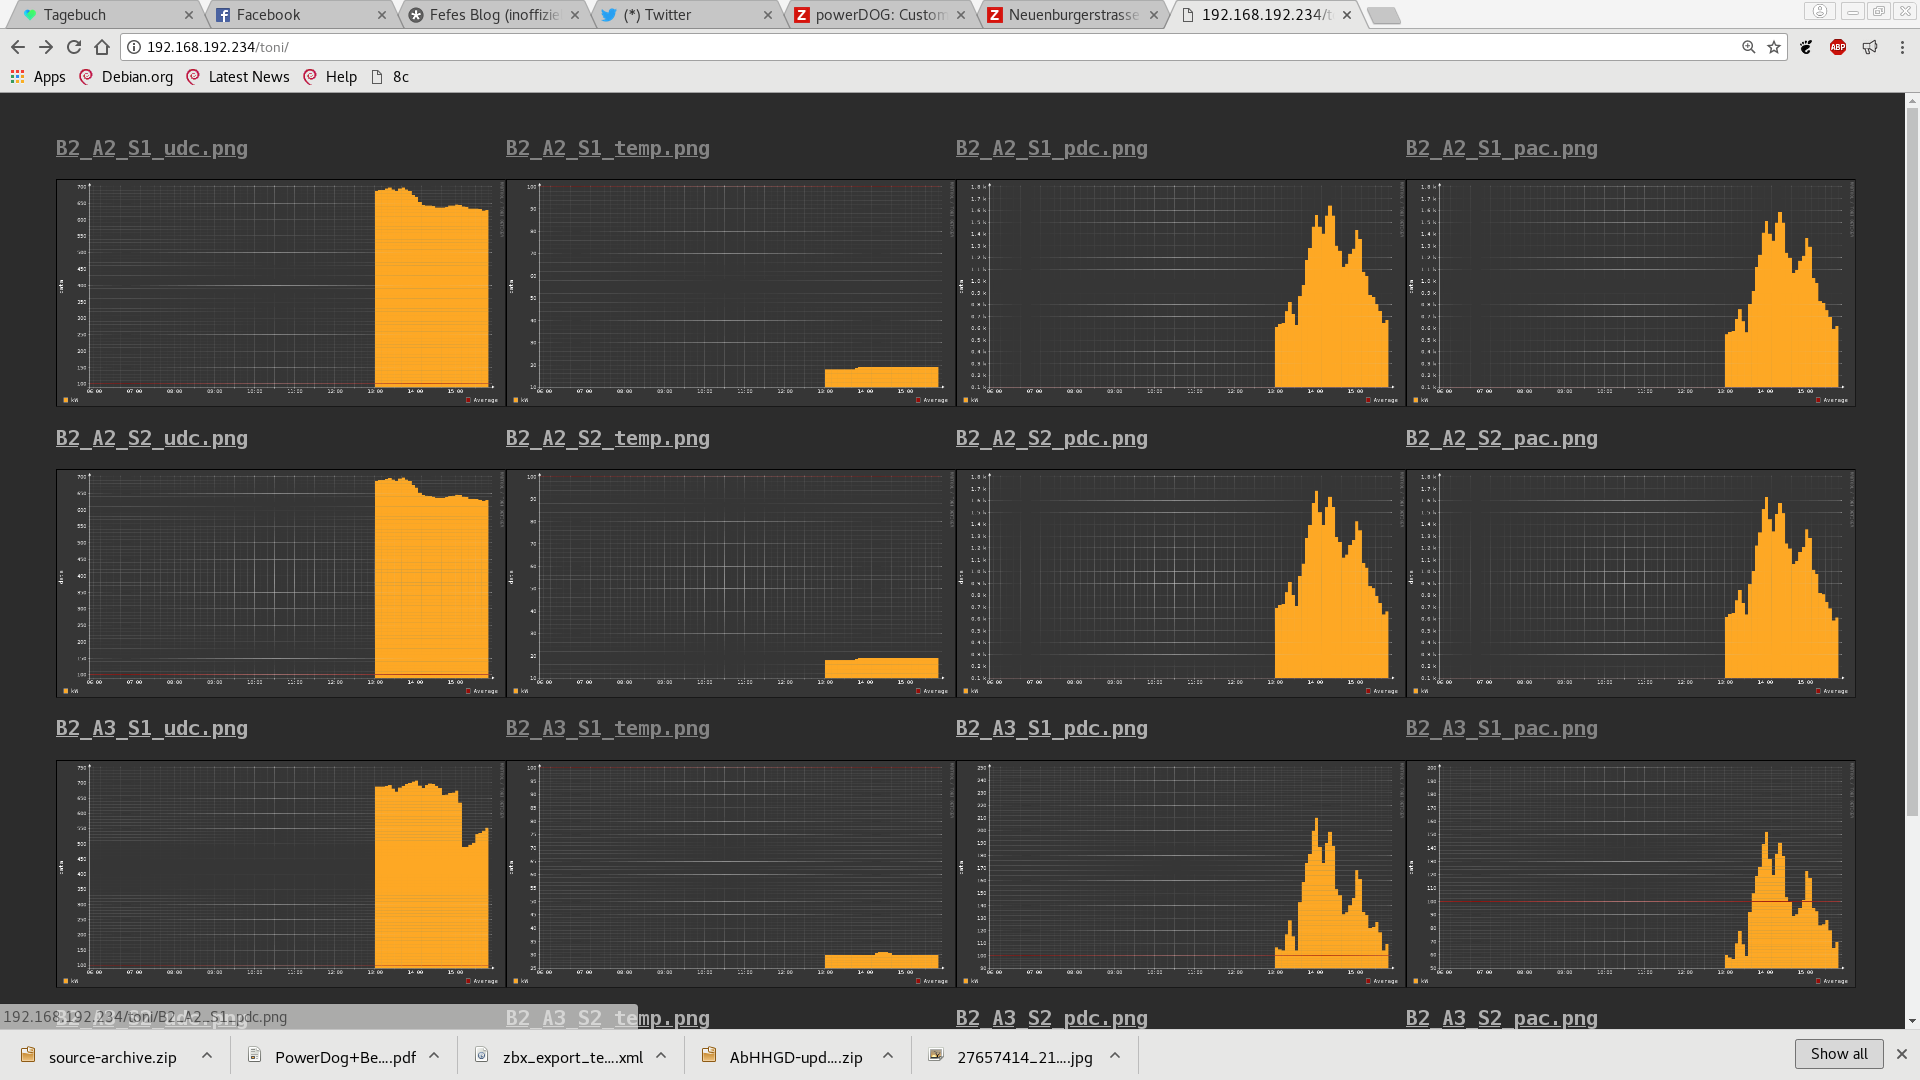
Task: Show all downloads
Action: pos(1838,1054)
